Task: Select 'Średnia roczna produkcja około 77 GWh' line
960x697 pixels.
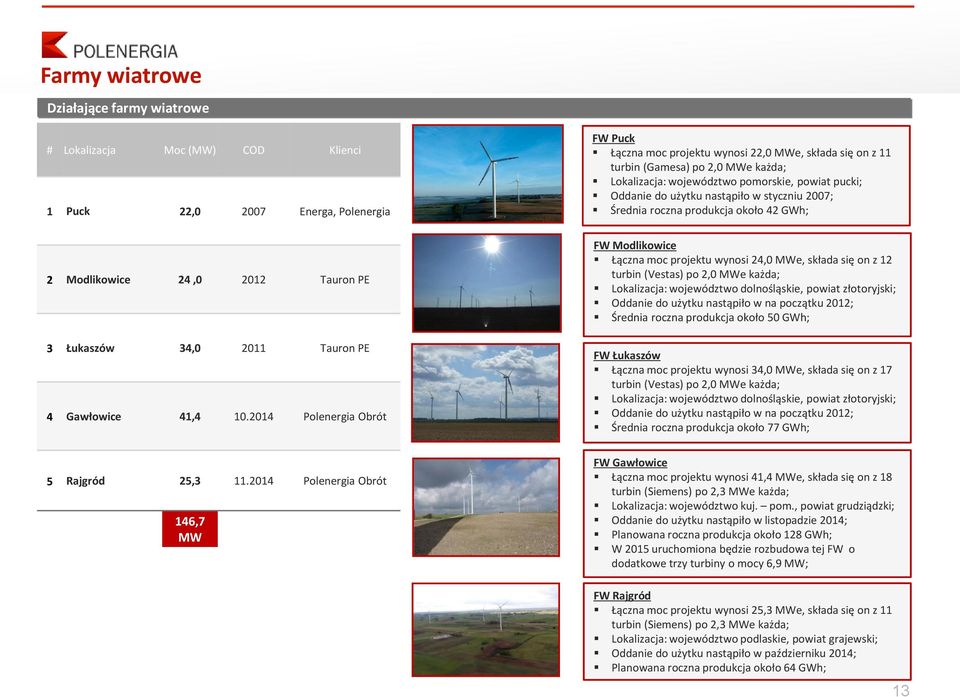Action: tap(710, 428)
